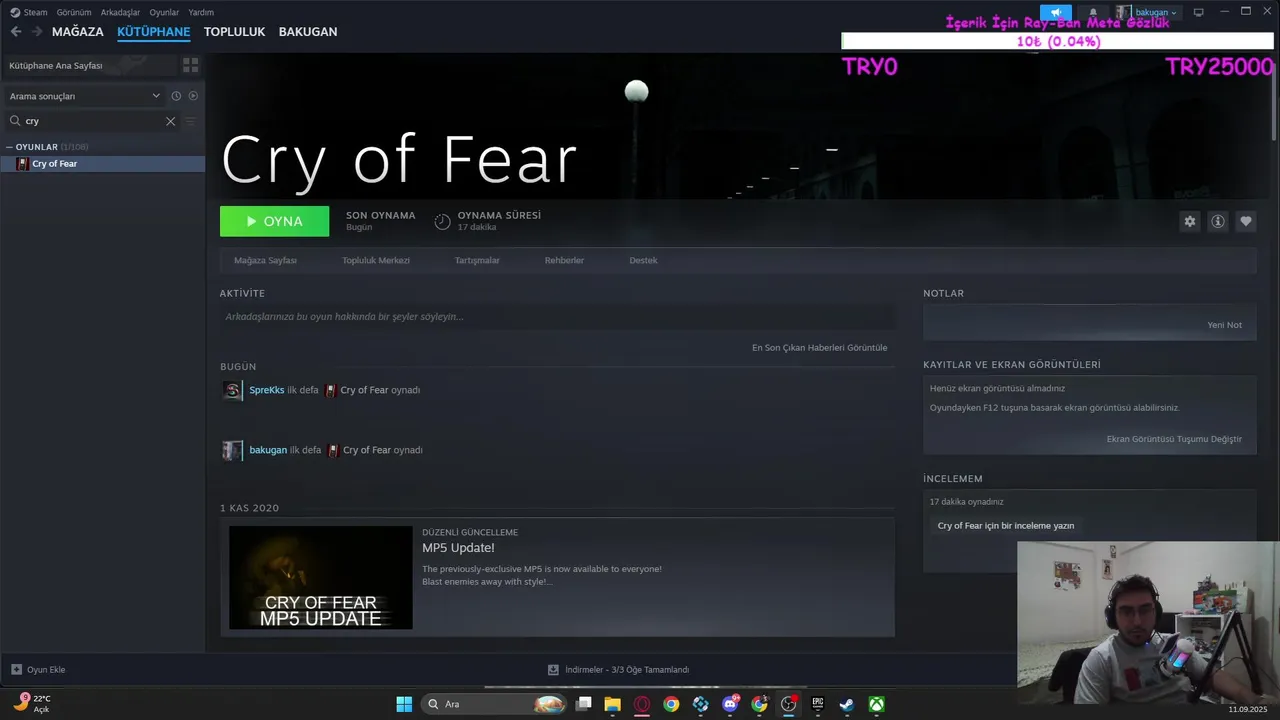Click Ekran Görüntüsü Tuşumu Değiştir

coord(1174,439)
